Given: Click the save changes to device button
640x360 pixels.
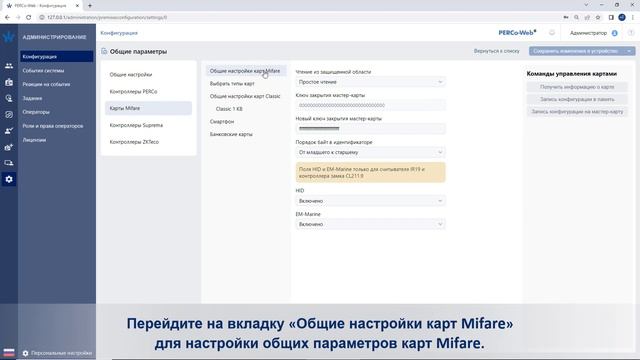Looking at the screenshot, I should coord(577,51).
